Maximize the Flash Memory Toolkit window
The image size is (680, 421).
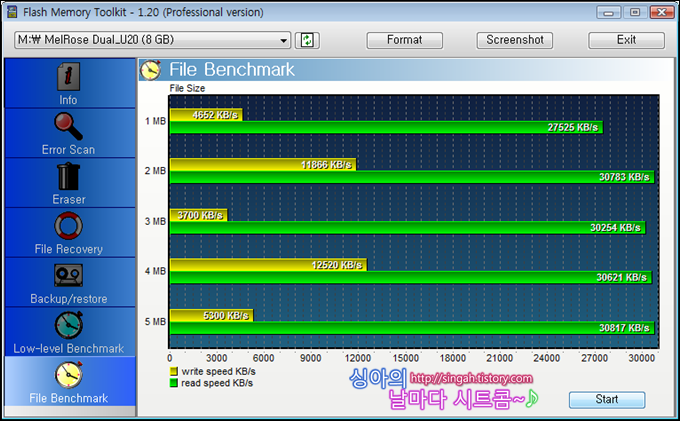pos(635,12)
